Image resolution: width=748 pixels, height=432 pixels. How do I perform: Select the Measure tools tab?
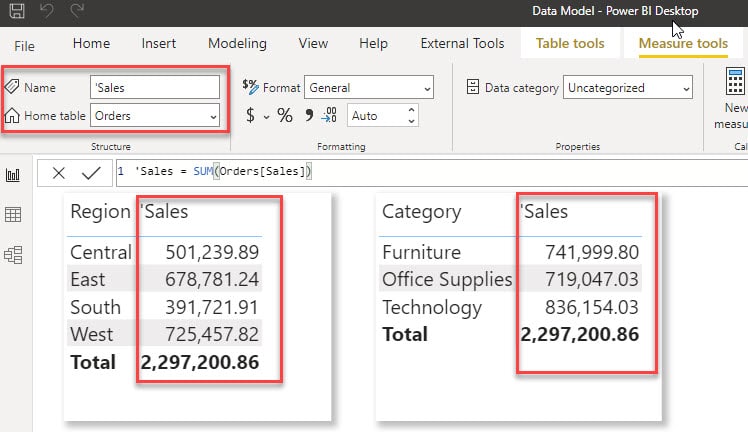pos(683,43)
